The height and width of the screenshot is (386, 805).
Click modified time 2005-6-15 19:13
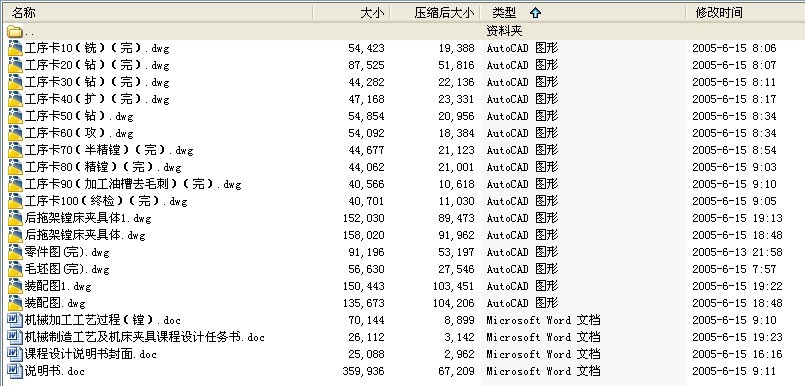tap(737, 218)
